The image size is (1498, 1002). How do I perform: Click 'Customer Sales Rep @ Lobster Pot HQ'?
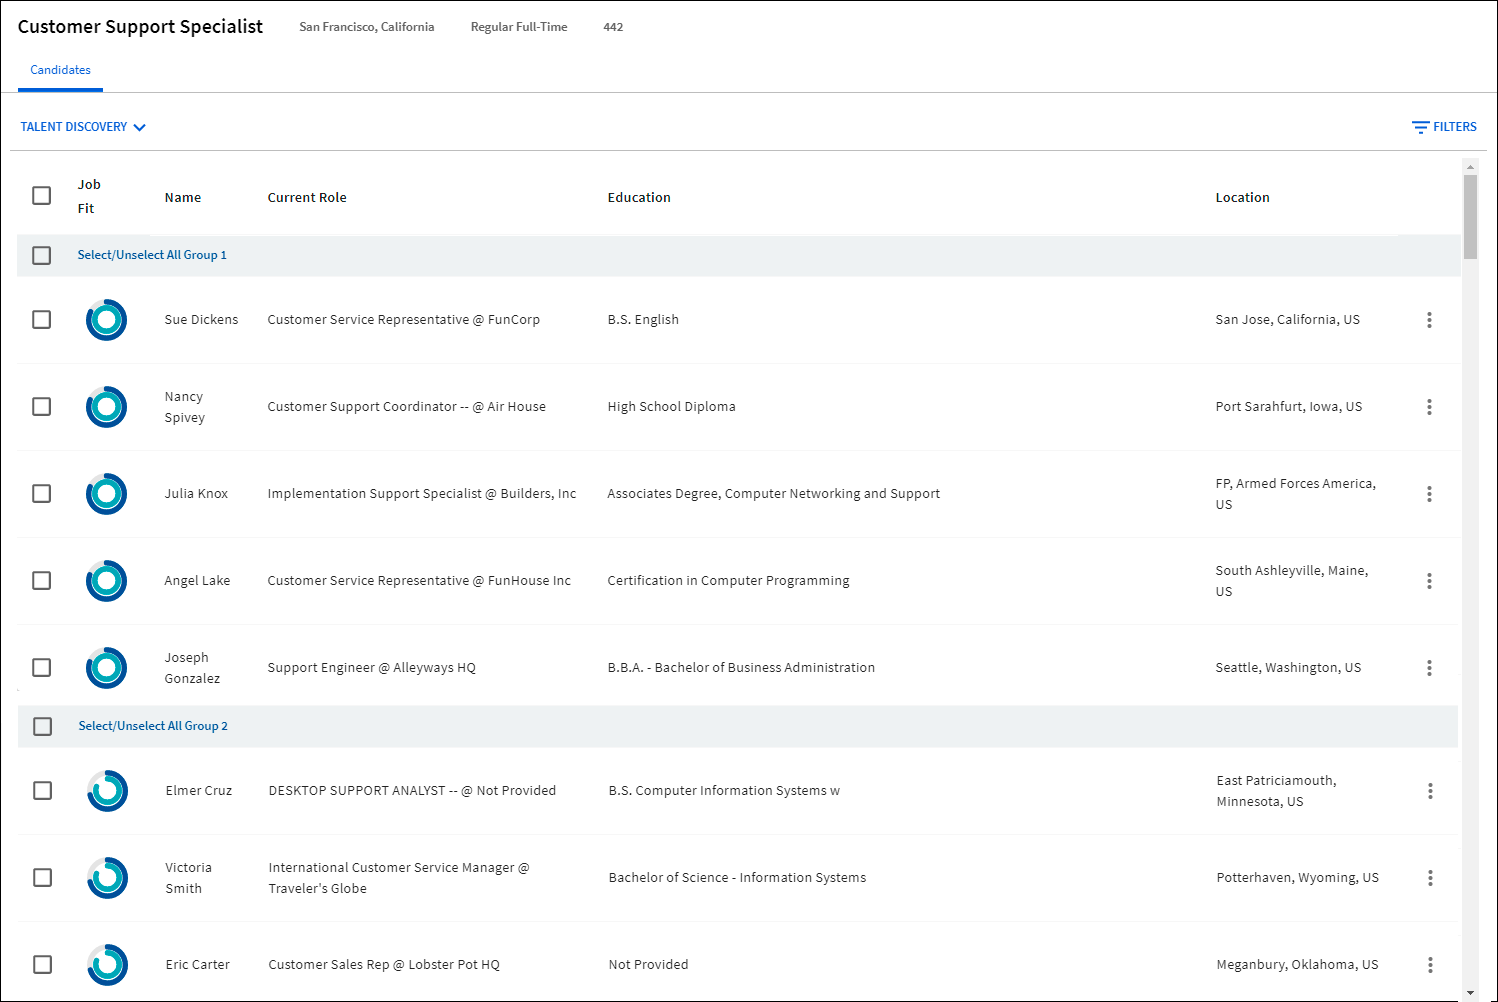pos(384,965)
